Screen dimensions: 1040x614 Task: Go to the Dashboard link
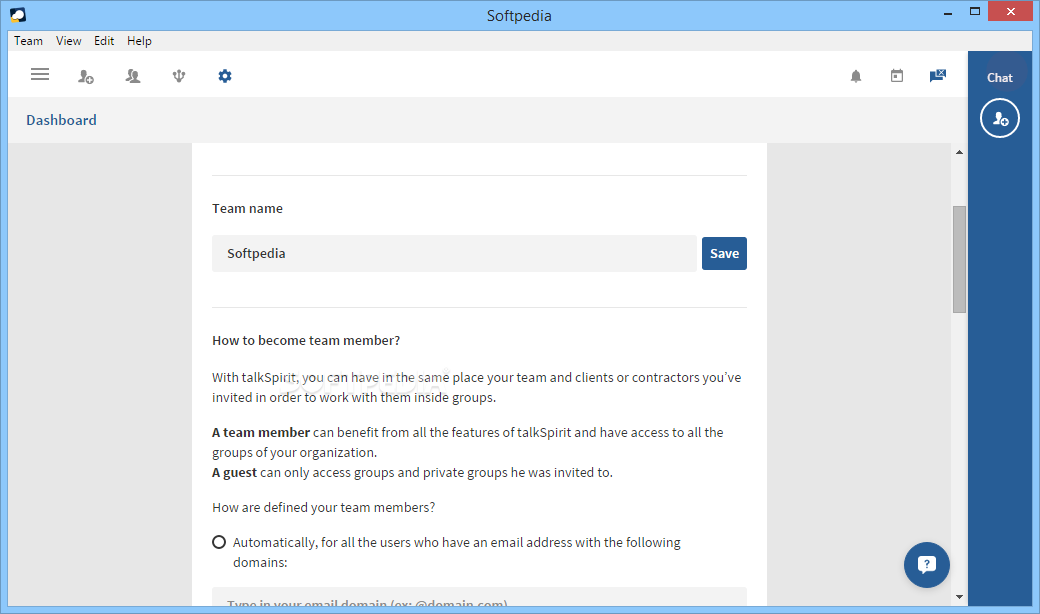tap(61, 120)
